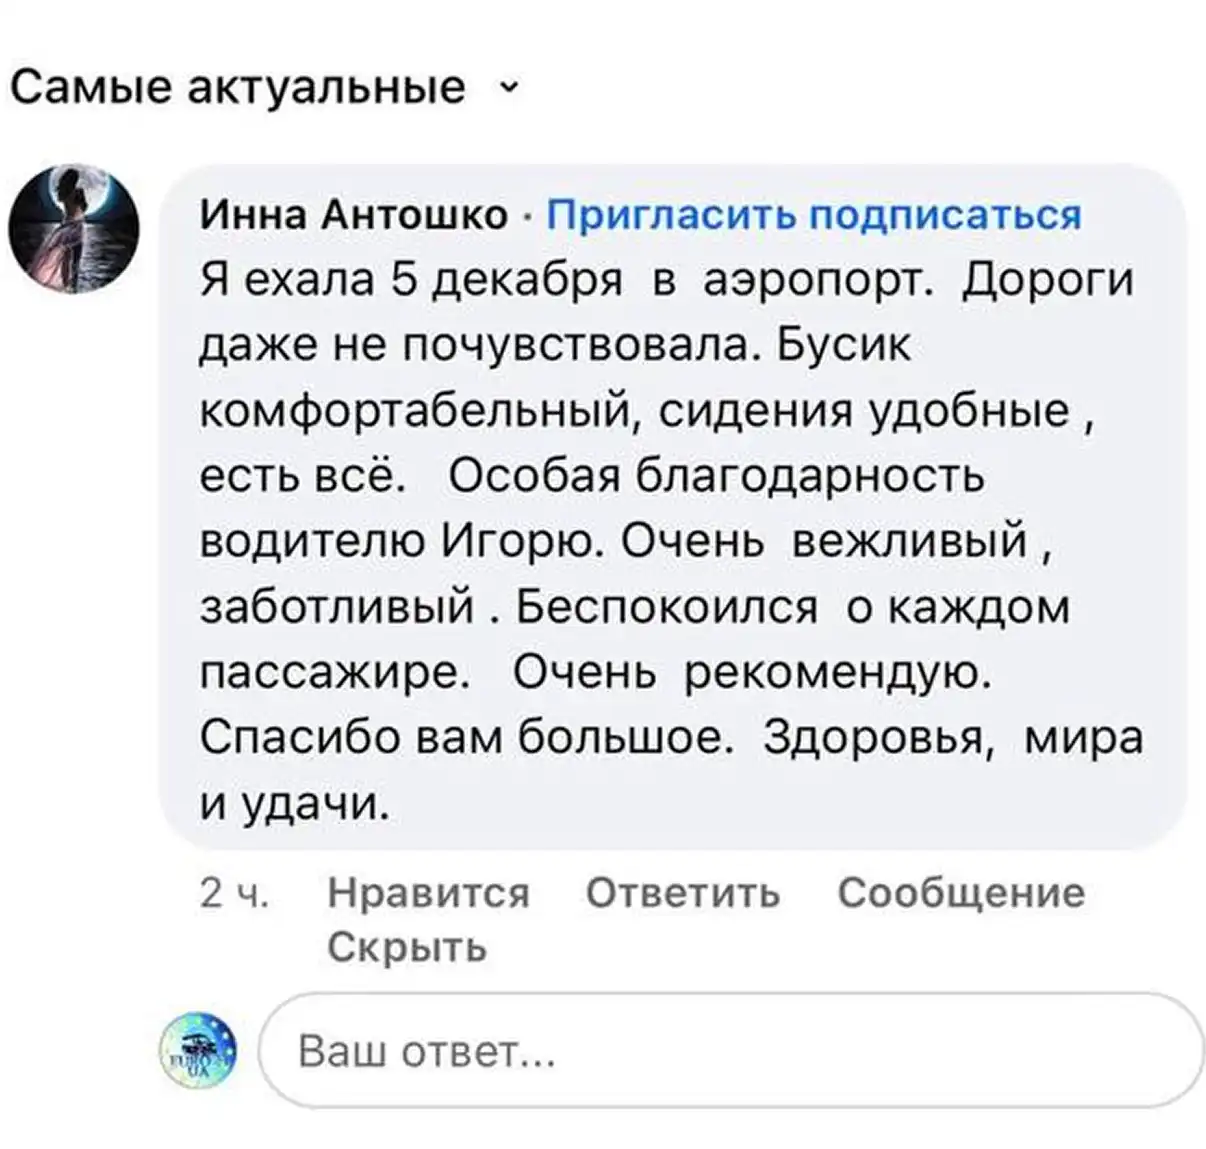Viewport: 1206px width, 1149px height.
Task: Hide the comment using "Скрыть"
Action: [x=407, y=946]
